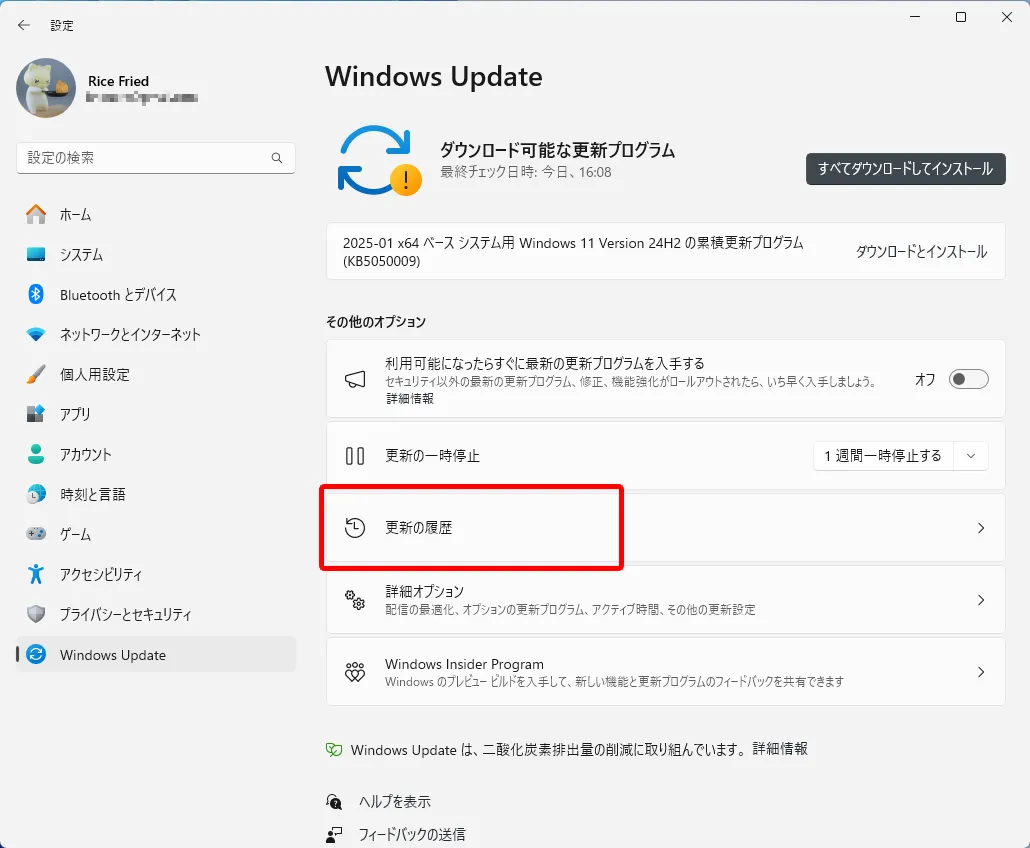Click 最終チェック日時: 今日、16:08 text
Viewport: 1030px width, 848px height.
[526, 172]
